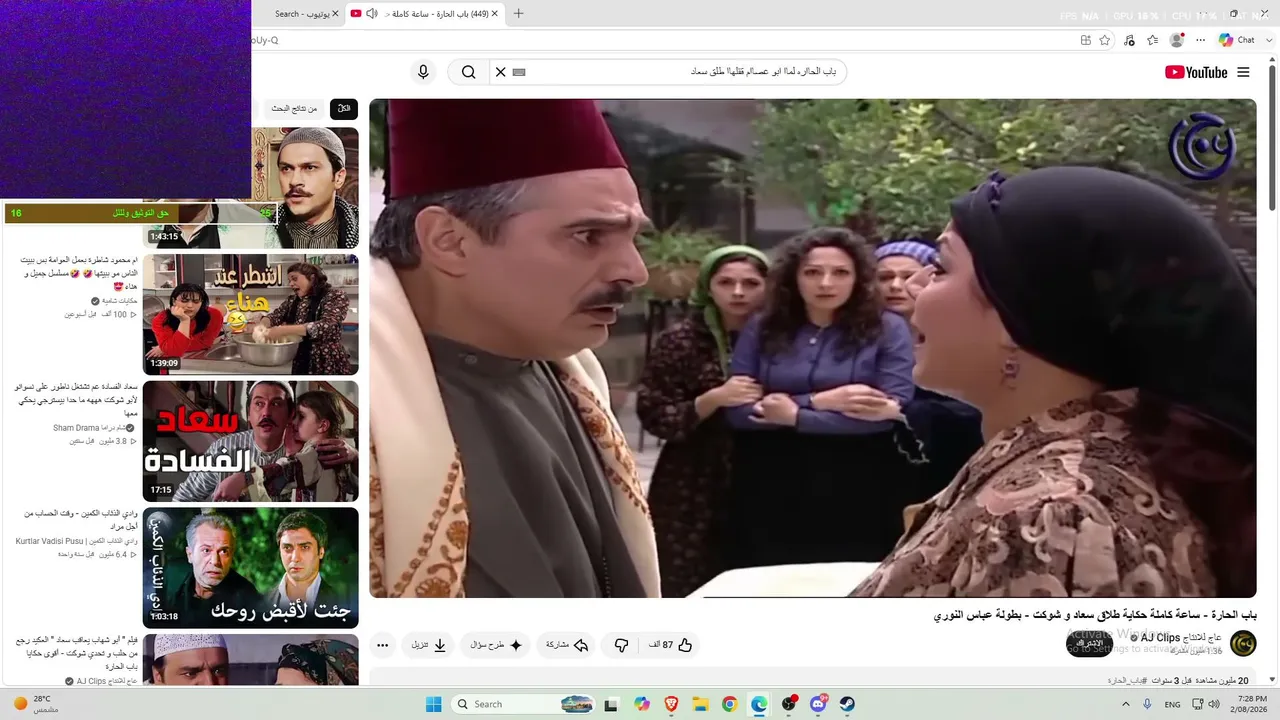1280x720 pixels.
Task: Select the من نتائج البحث filter chip
Action: [295, 108]
